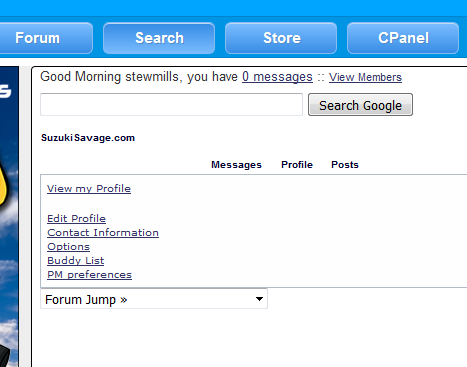Open the PM preferences link

click(x=89, y=275)
